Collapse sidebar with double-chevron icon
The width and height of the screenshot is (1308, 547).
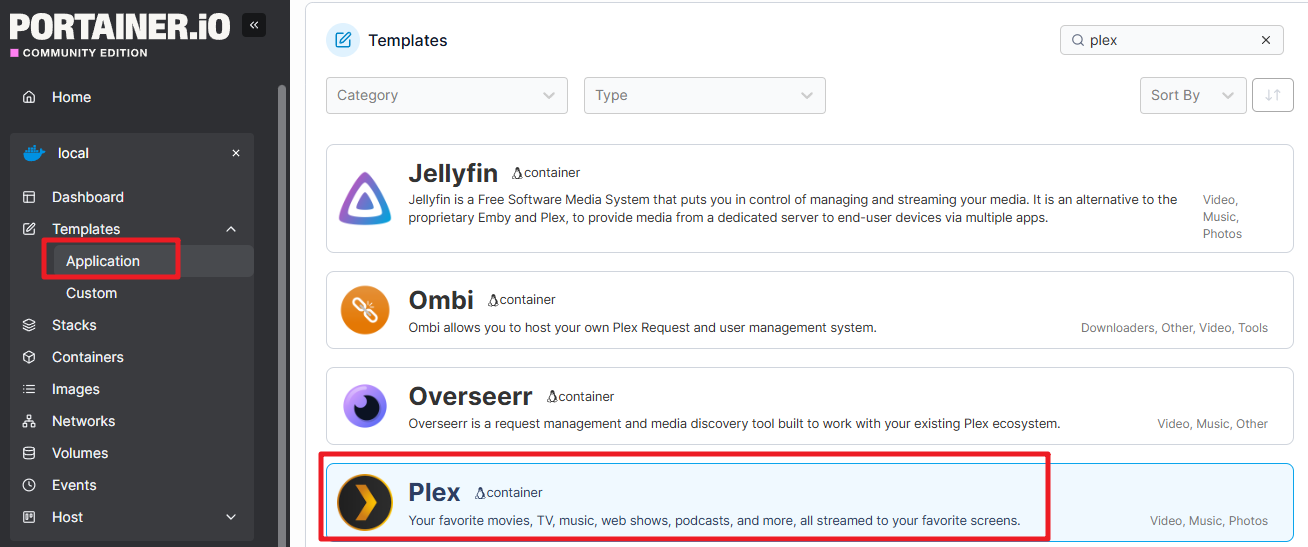pyautogui.click(x=254, y=25)
